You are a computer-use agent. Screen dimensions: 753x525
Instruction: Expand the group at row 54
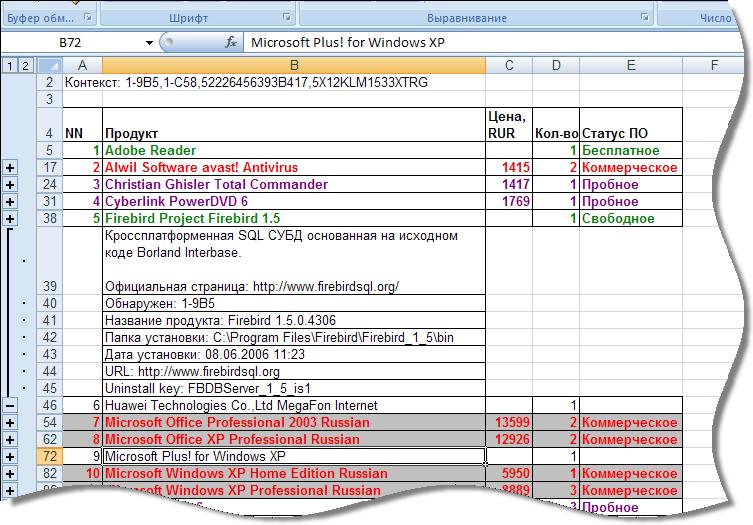tap(10, 423)
